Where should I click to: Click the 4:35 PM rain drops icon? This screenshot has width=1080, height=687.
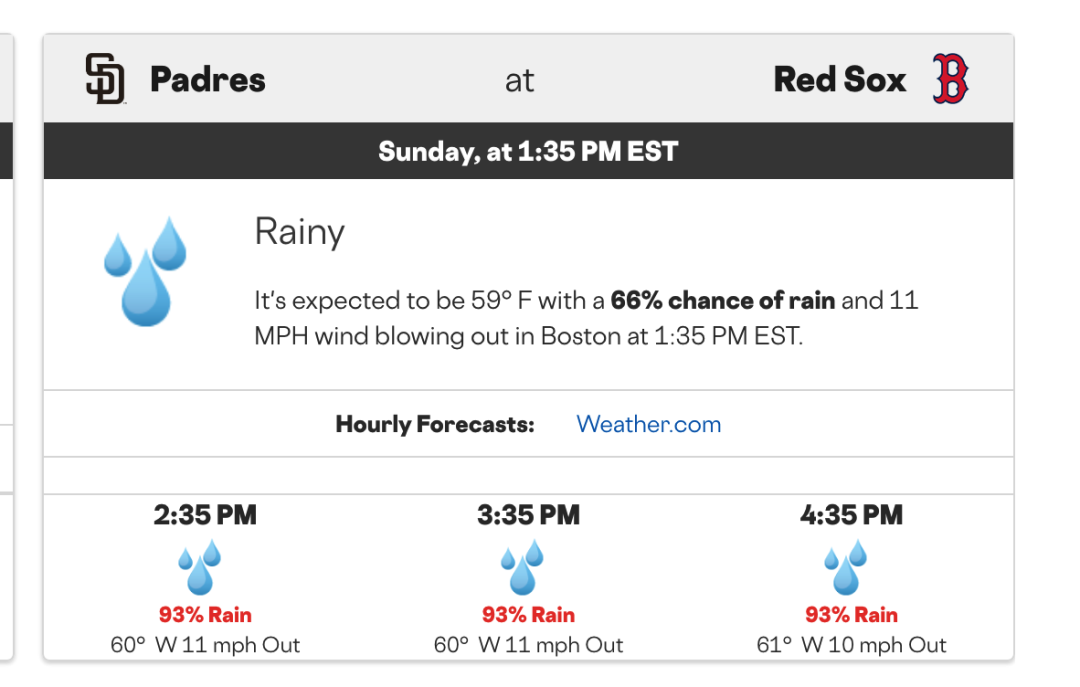[x=846, y=567]
